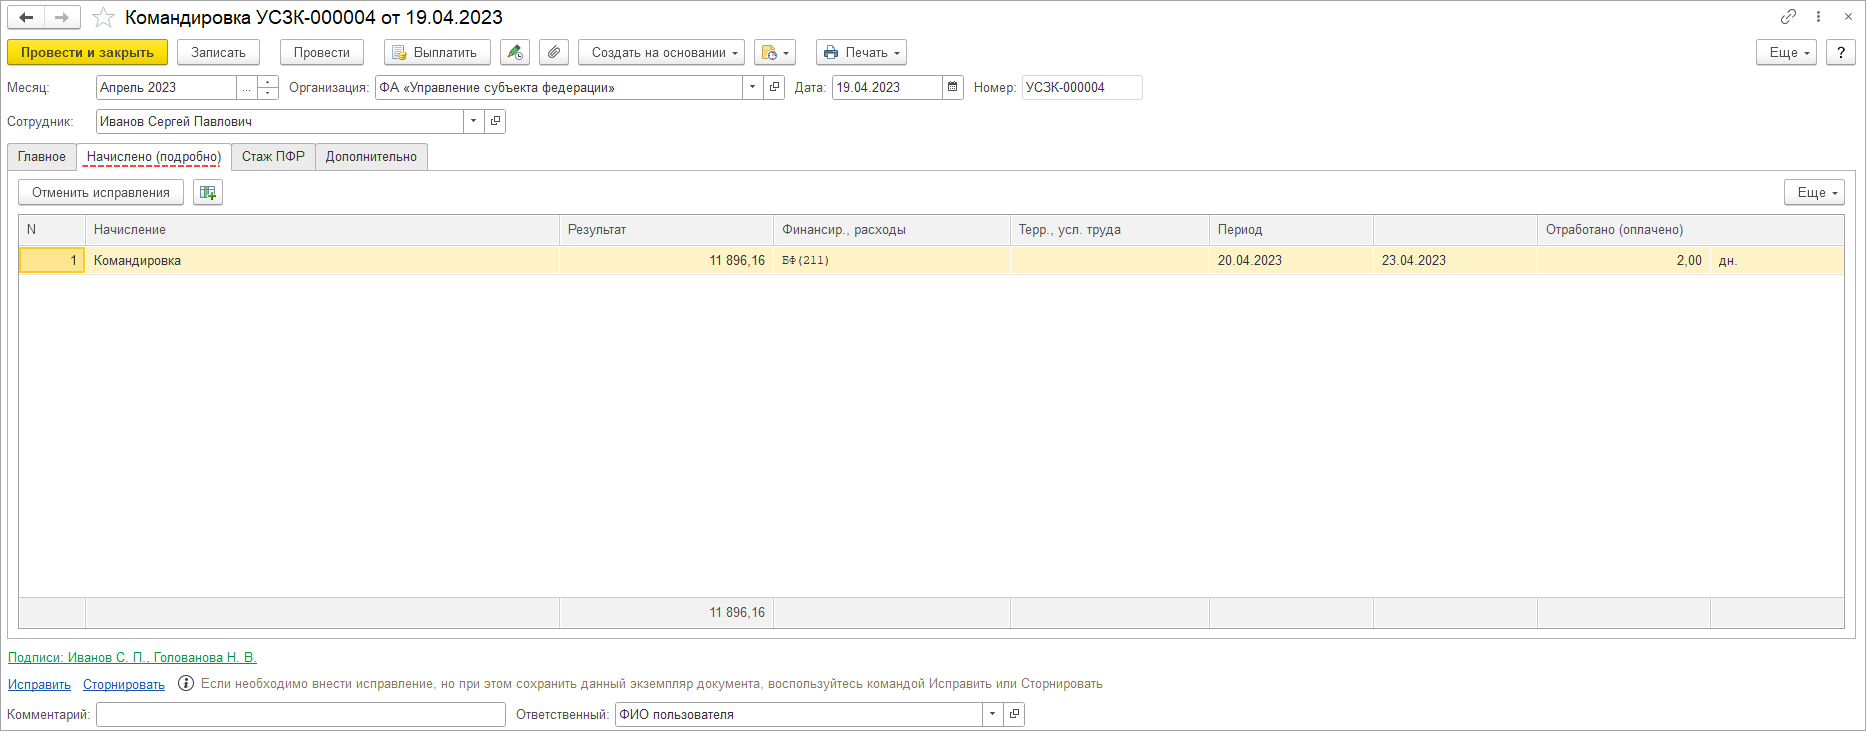Click Финансир., расходы column header
Viewport: 1866px width, 731px height.
pyautogui.click(x=892, y=230)
